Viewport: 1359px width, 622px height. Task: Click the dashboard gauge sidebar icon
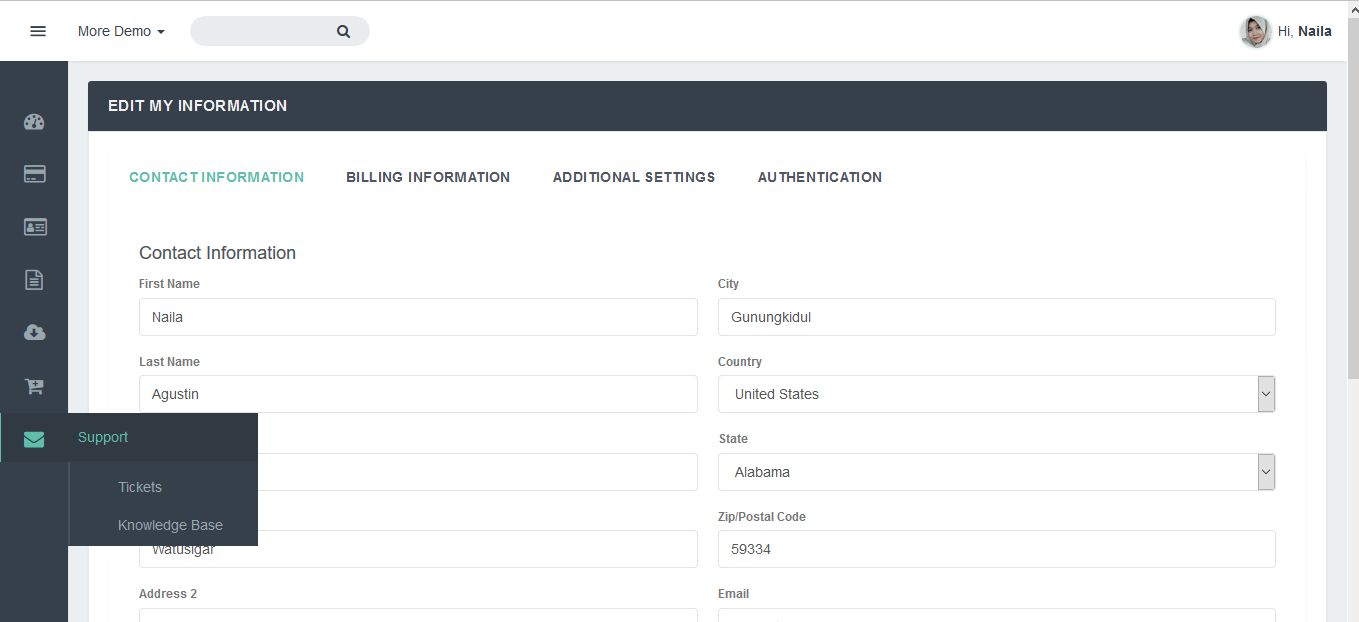pos(34,122)
